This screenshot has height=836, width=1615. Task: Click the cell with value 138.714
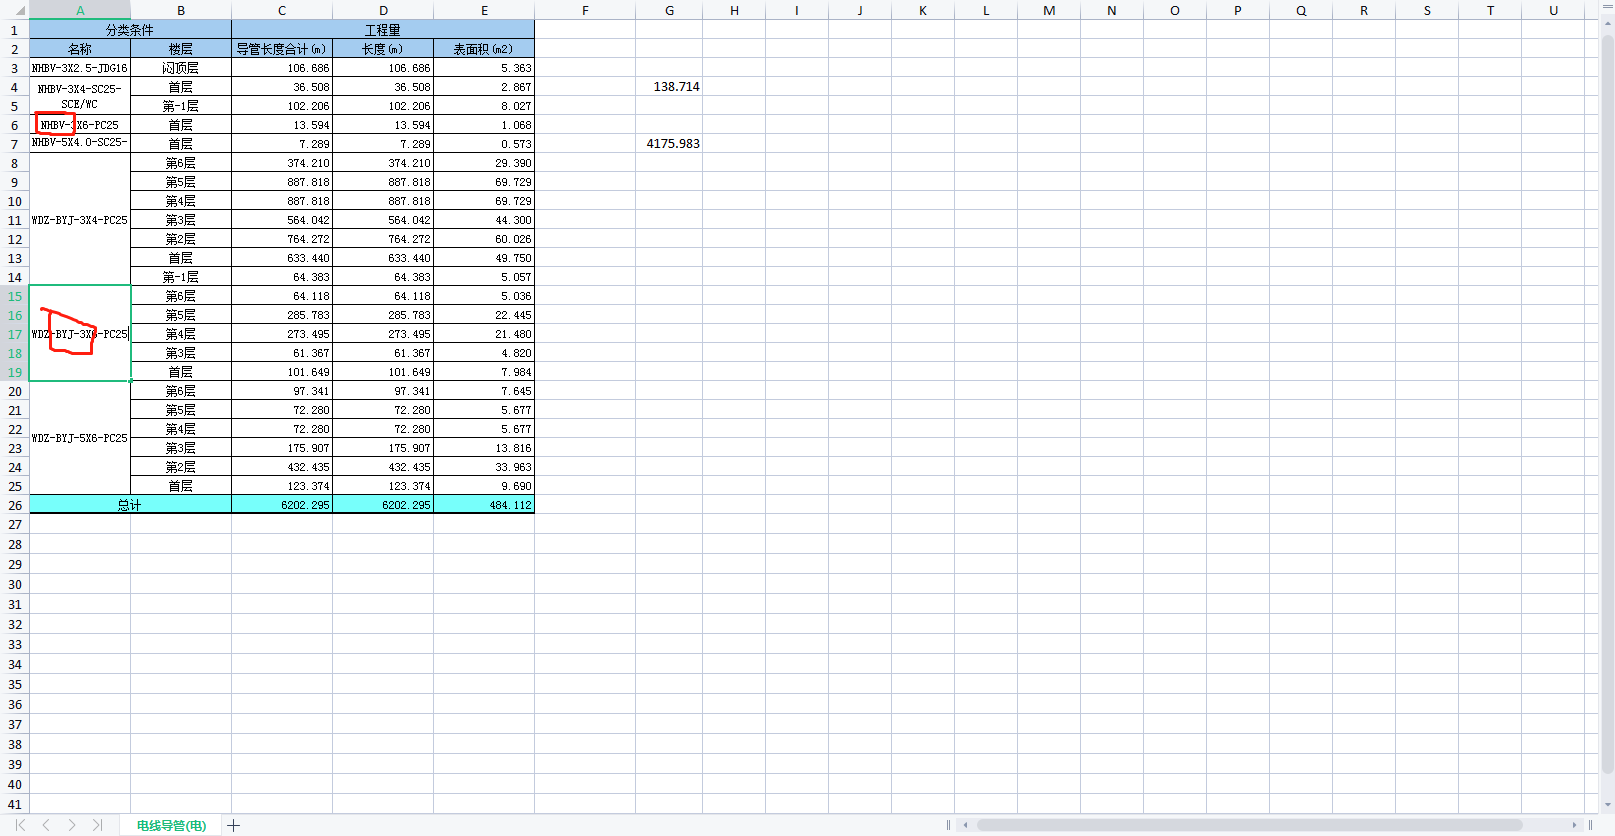(x=669, y=87)
